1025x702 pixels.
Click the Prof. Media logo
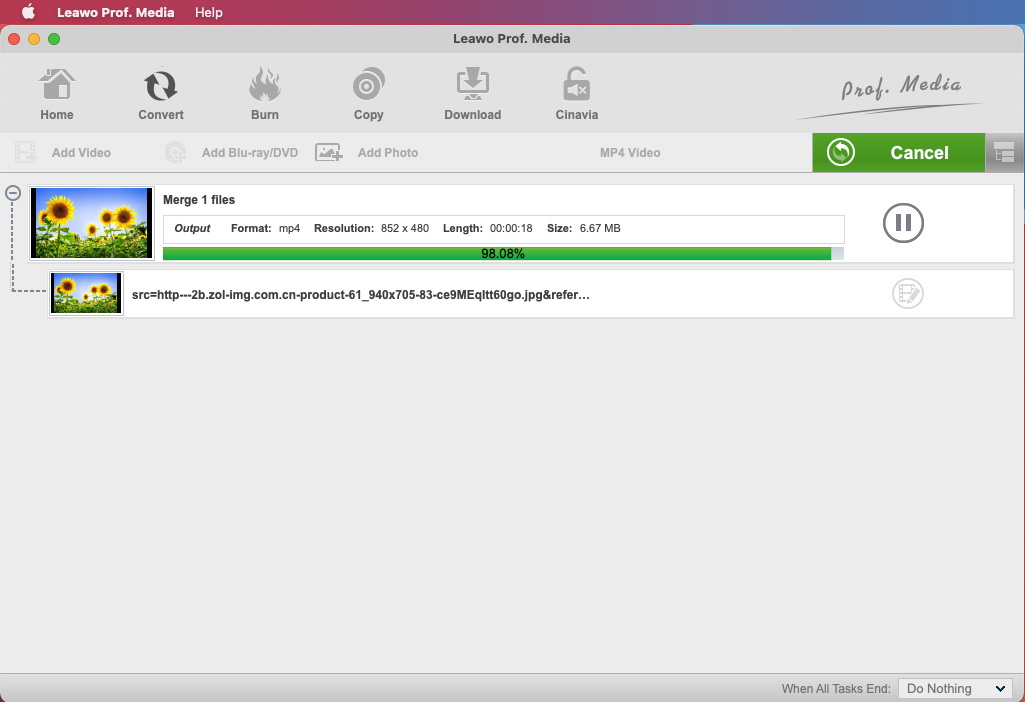click(890, 97)
